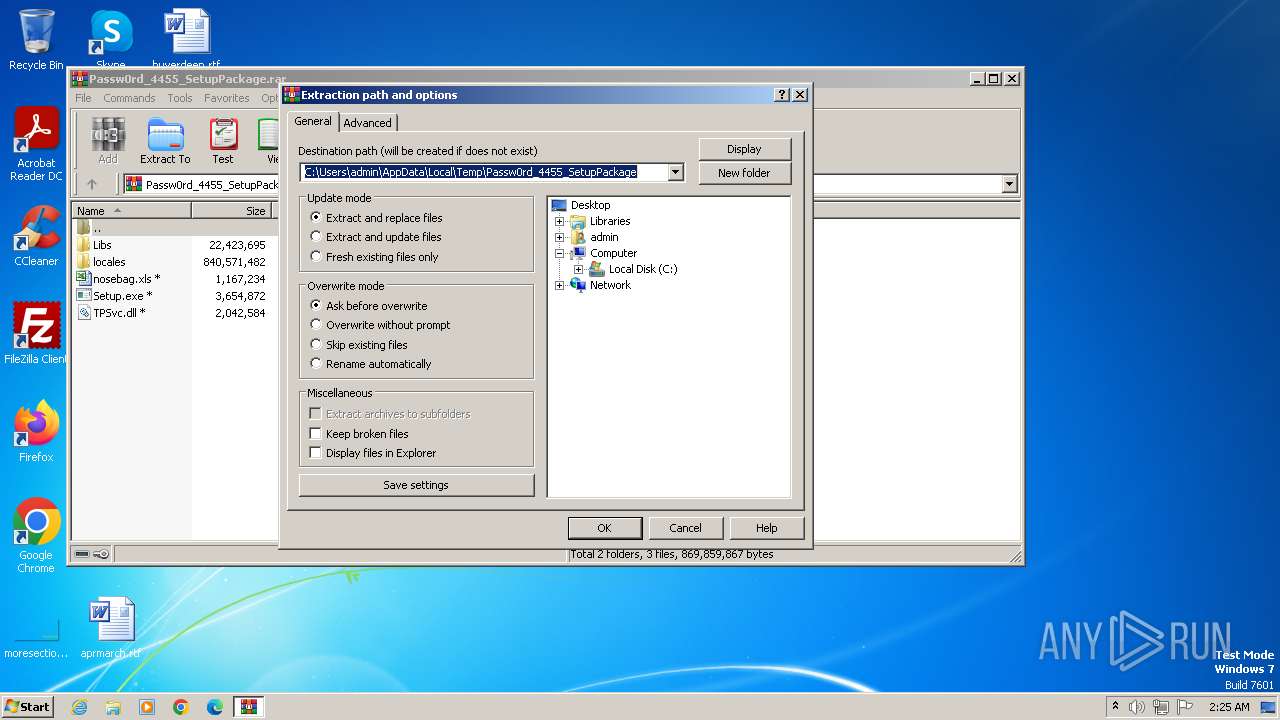Viewport: 1280px width, 720px height.
Task: Show hidden system tray icons arrow
Action: click(x=1115, y=706)
